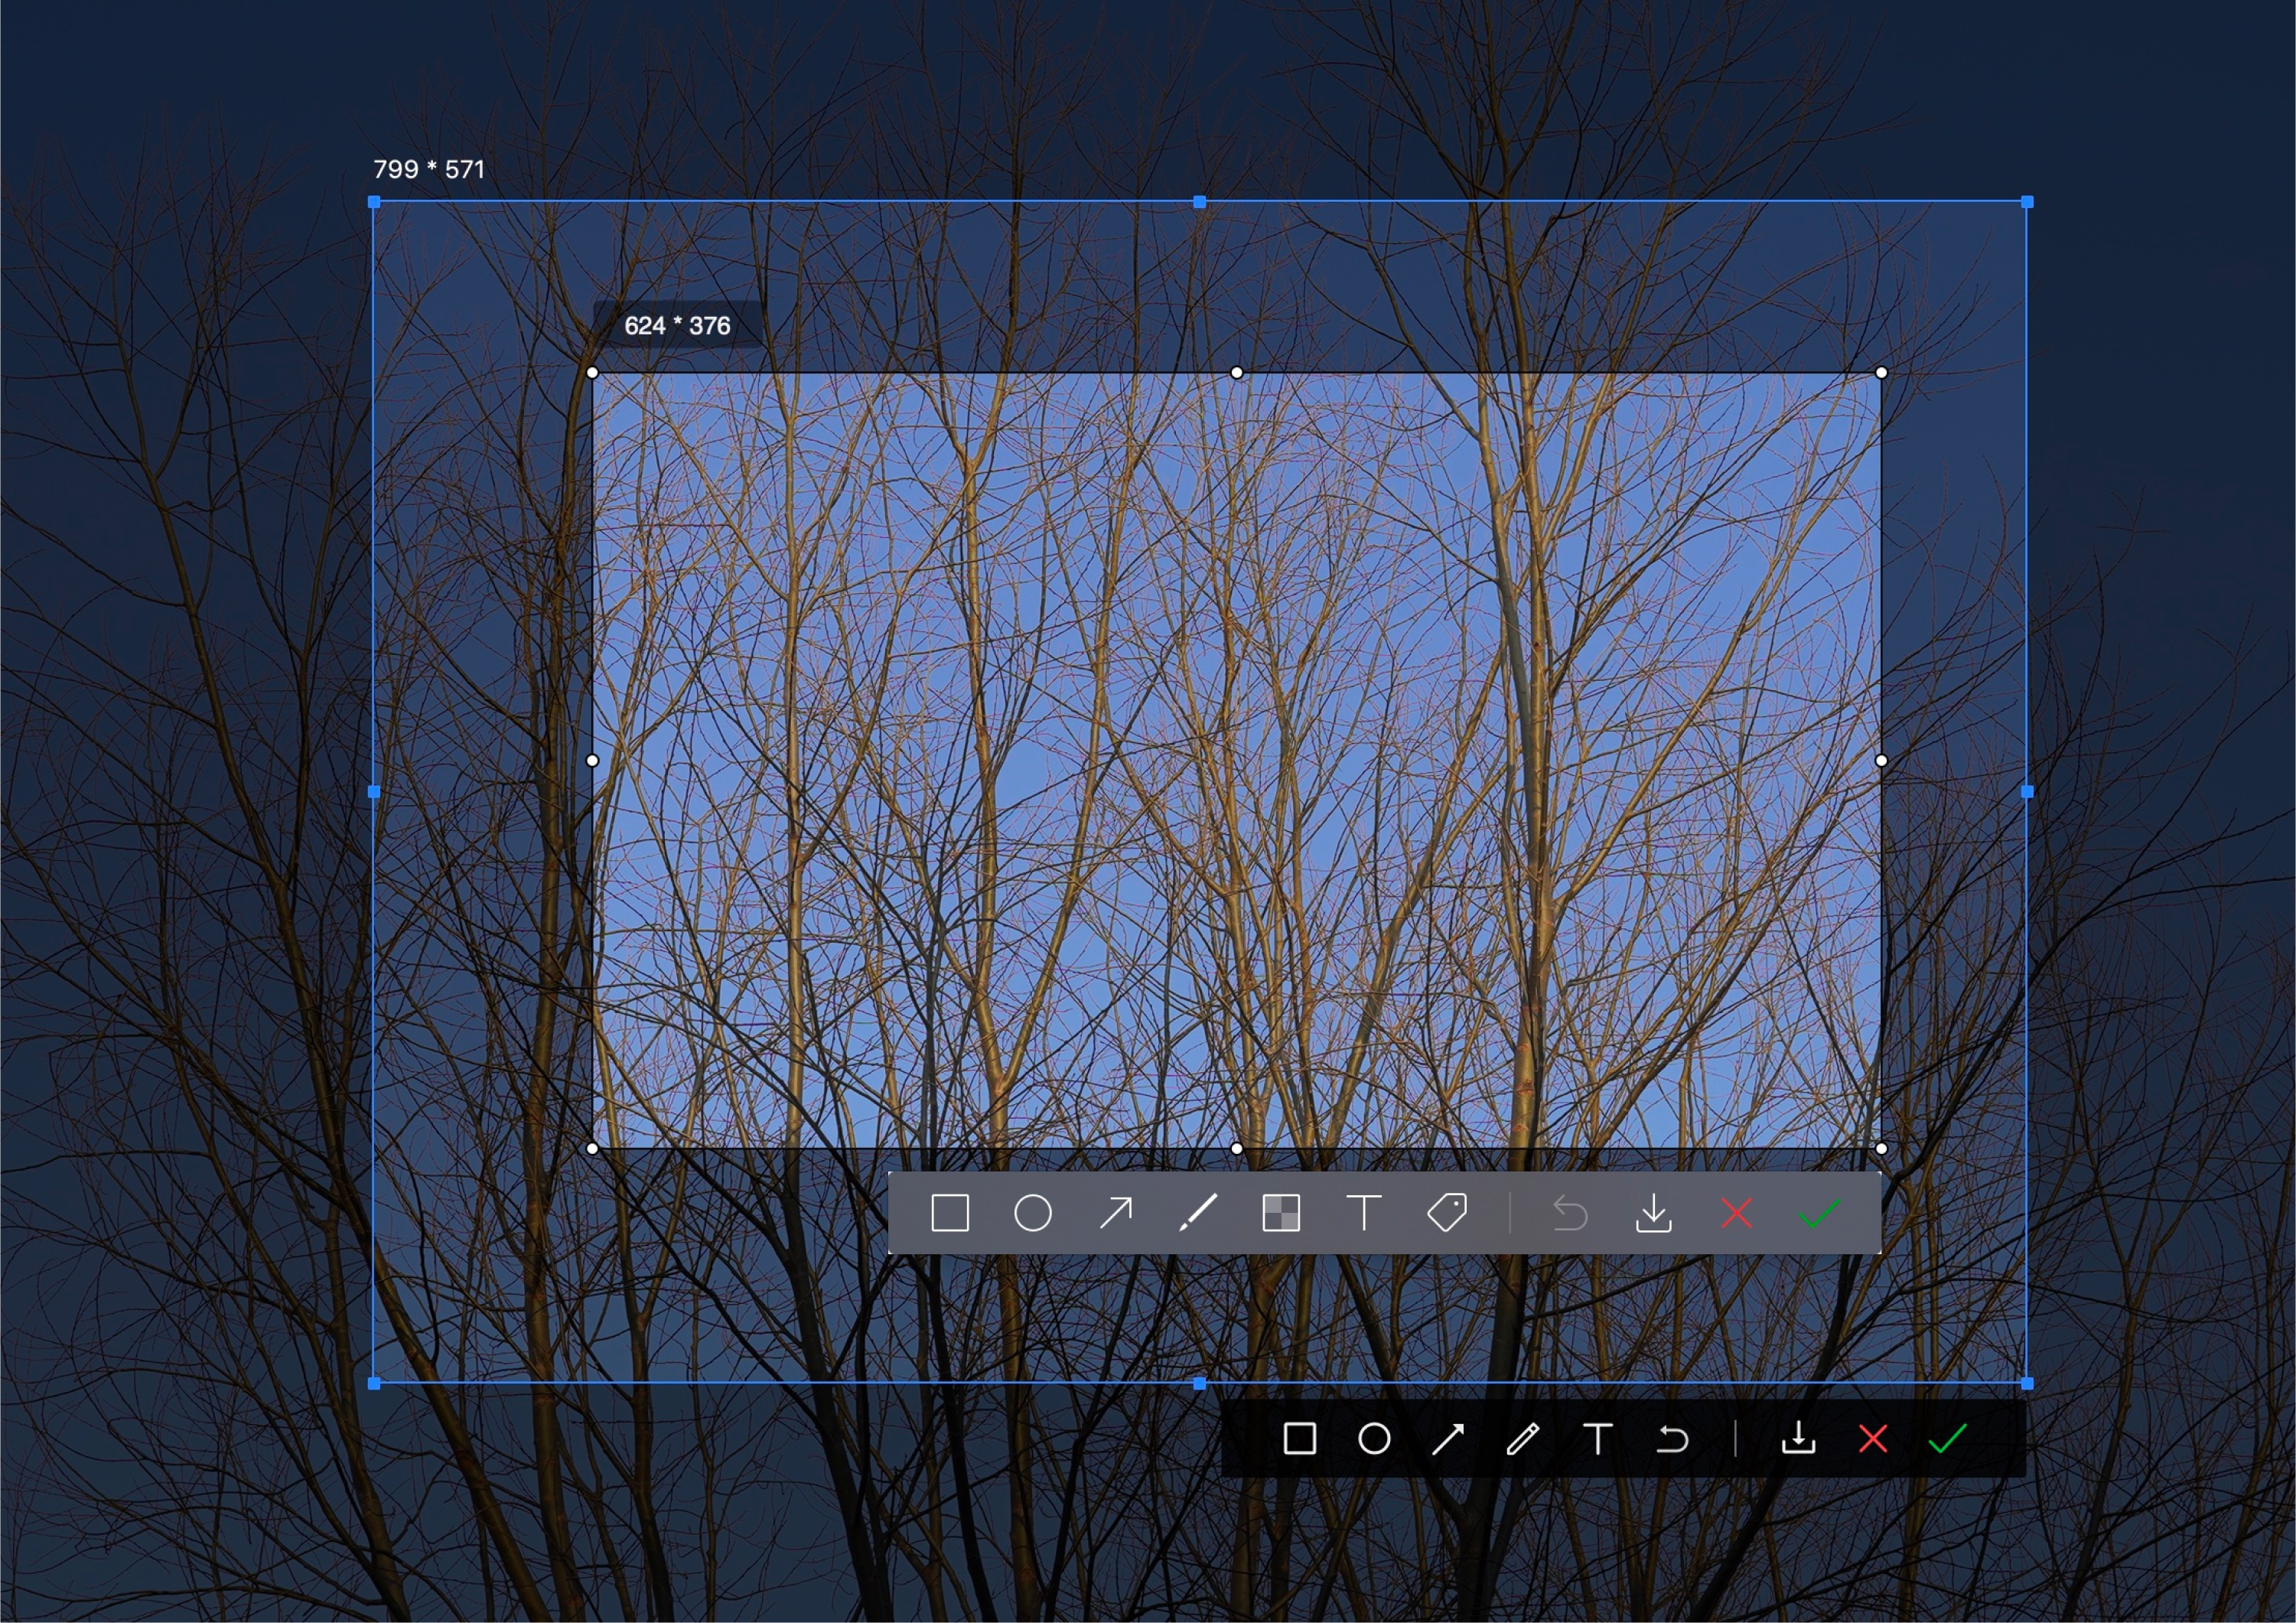Select the mosaic blur tool
Screen dimensions: 2296x1623
click(1281, 1213)
